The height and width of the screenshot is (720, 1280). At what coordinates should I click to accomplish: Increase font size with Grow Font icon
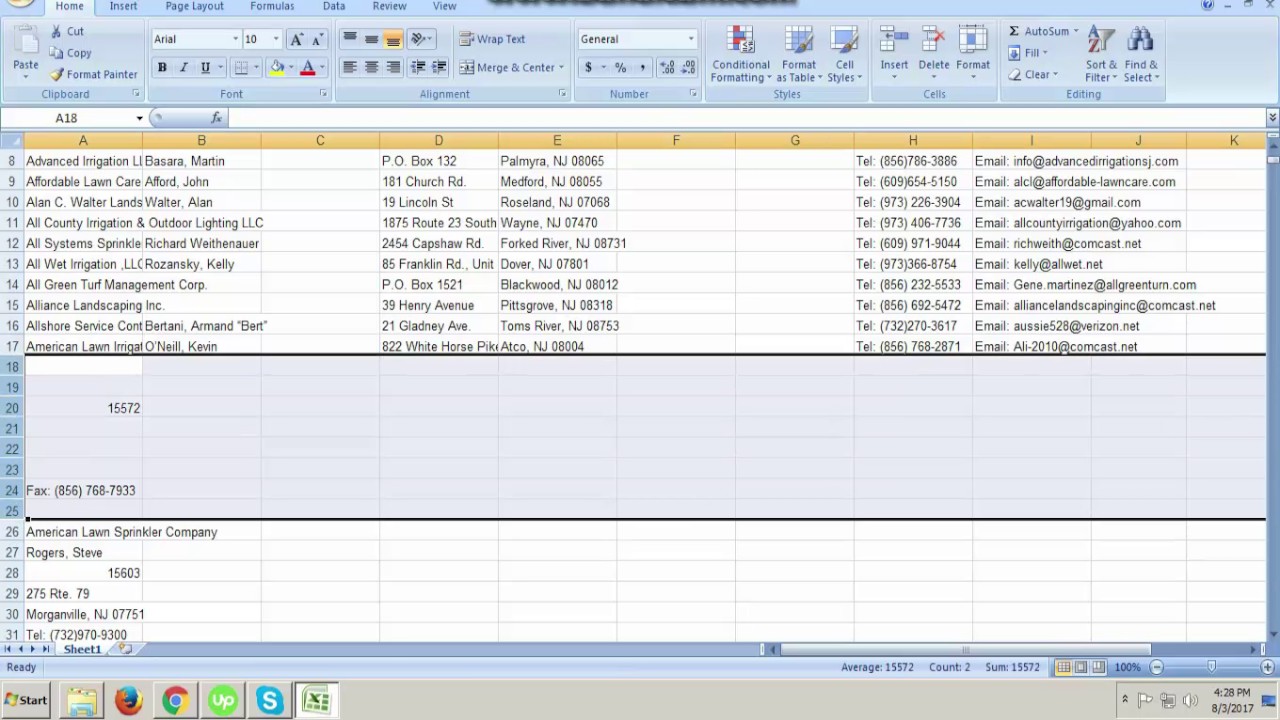click(296, 39)
